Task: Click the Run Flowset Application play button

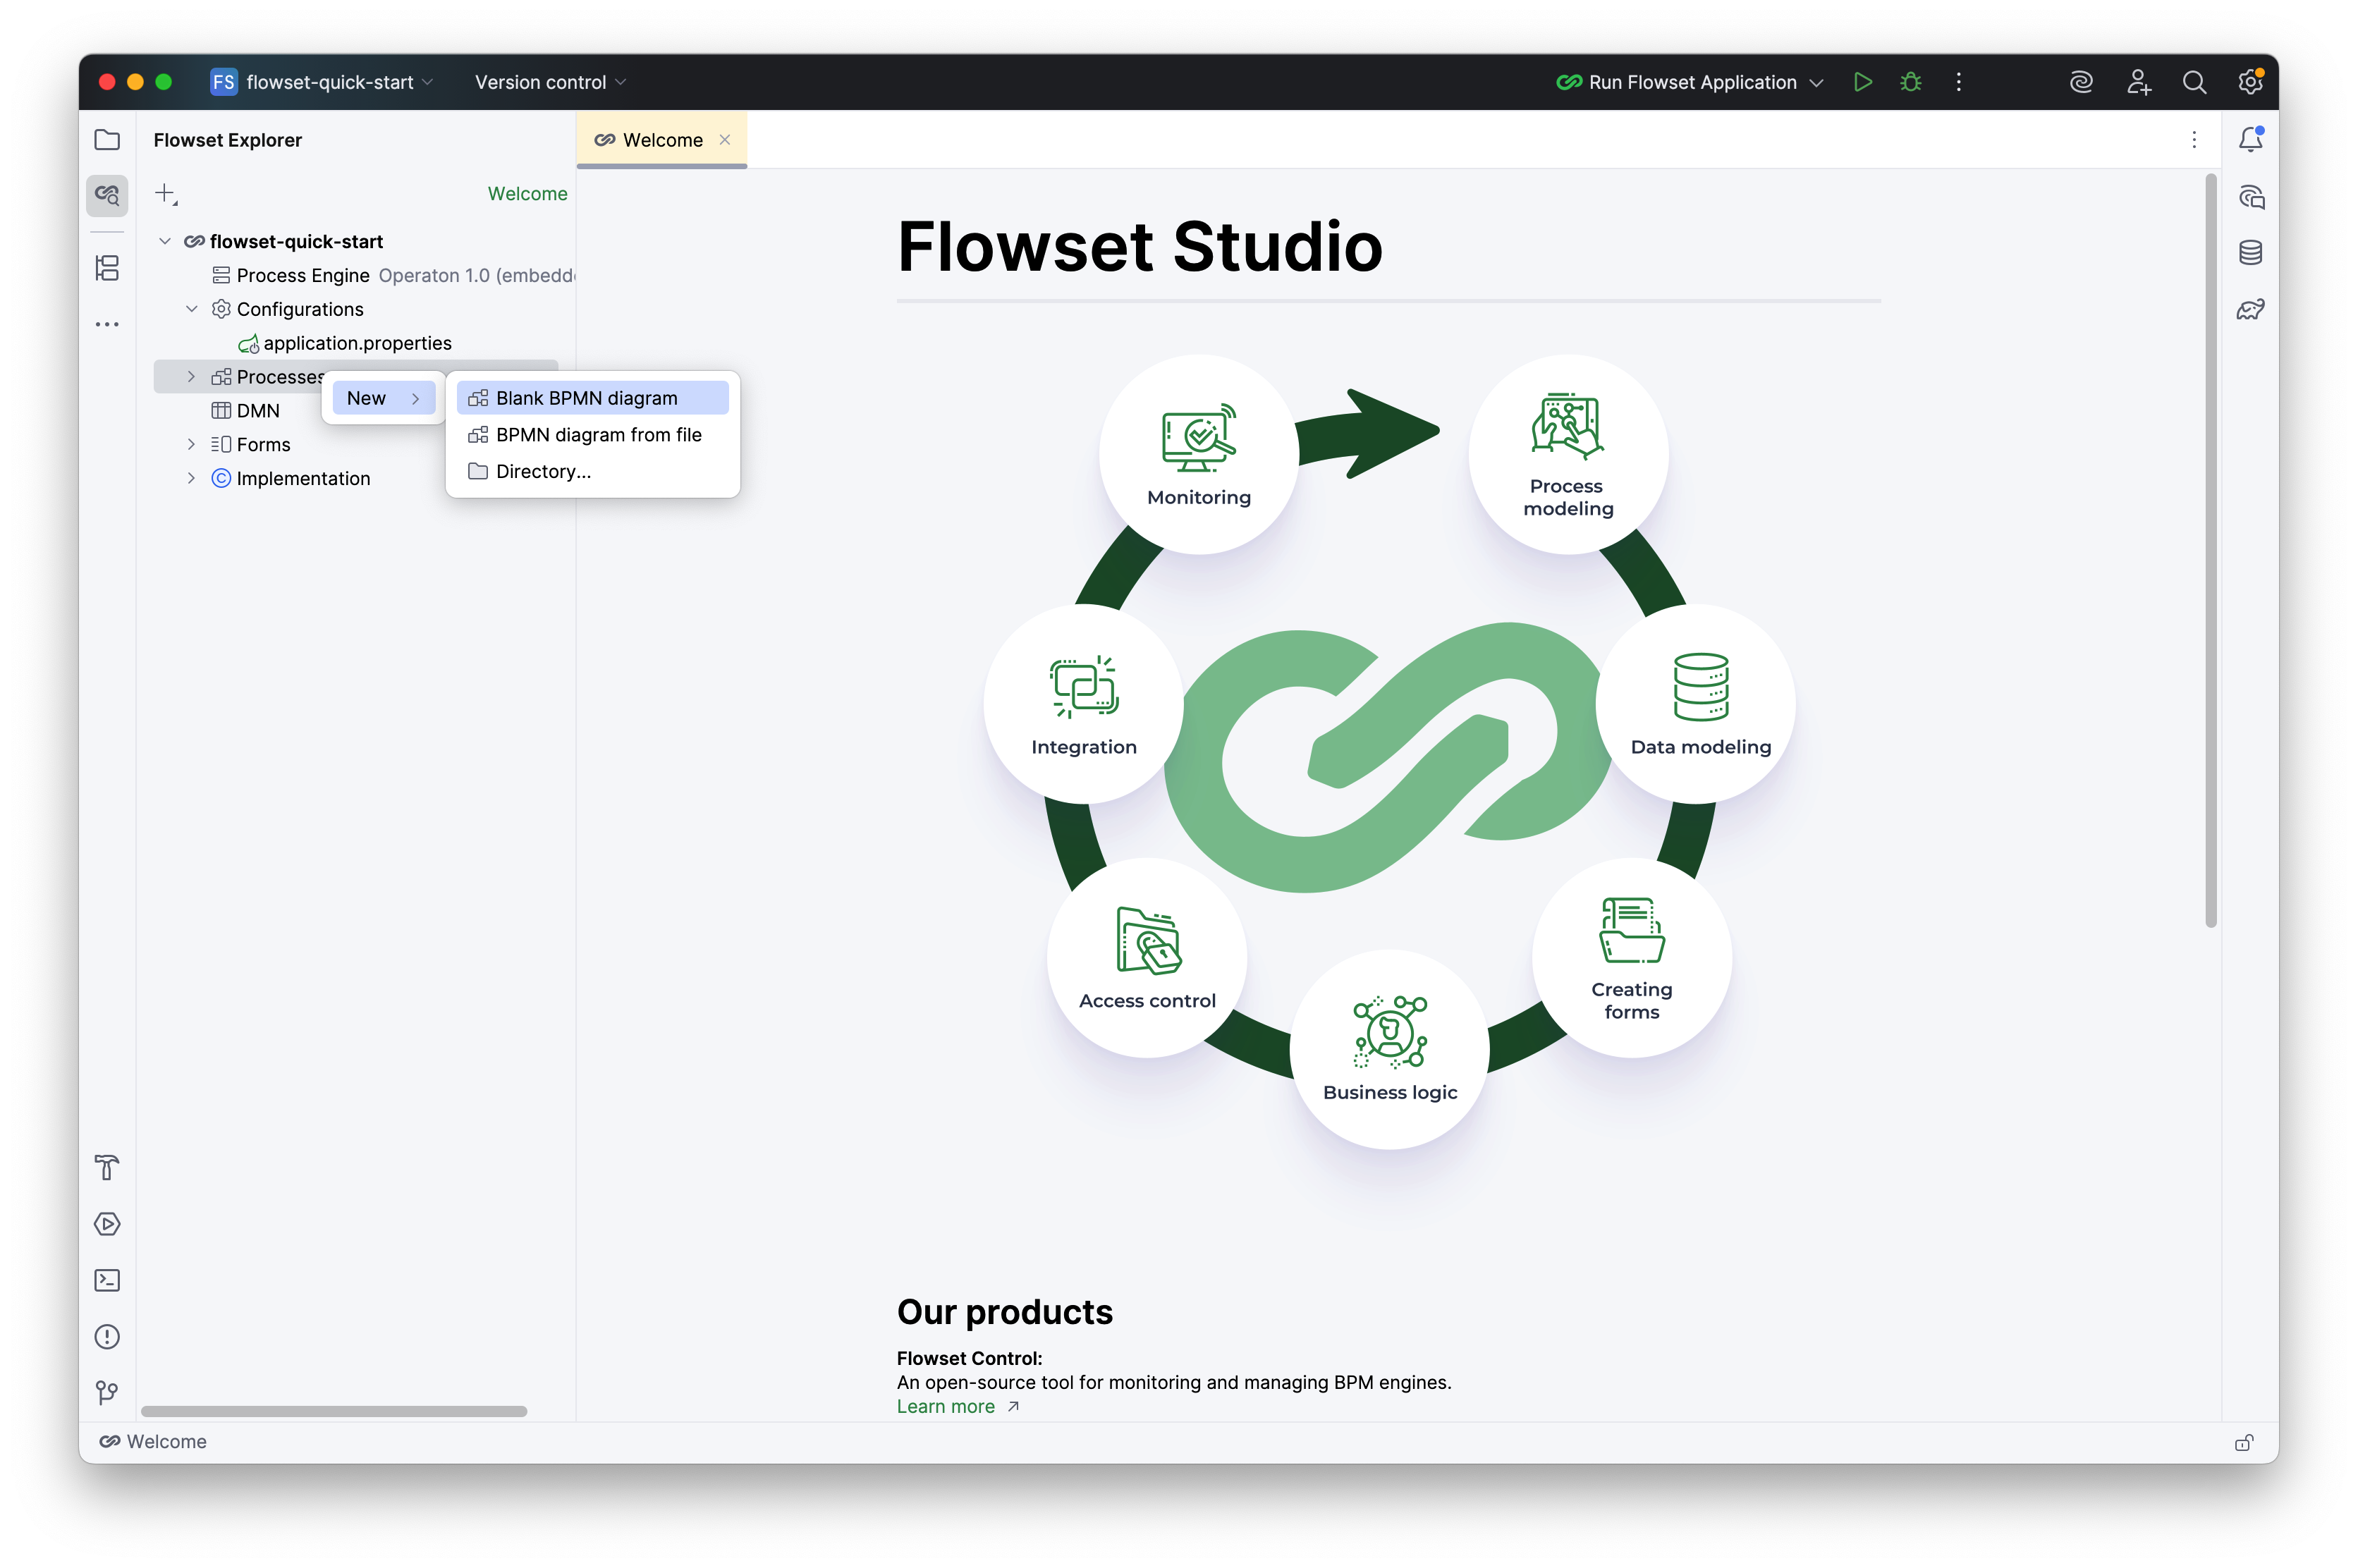Action: click(1862, 82)
